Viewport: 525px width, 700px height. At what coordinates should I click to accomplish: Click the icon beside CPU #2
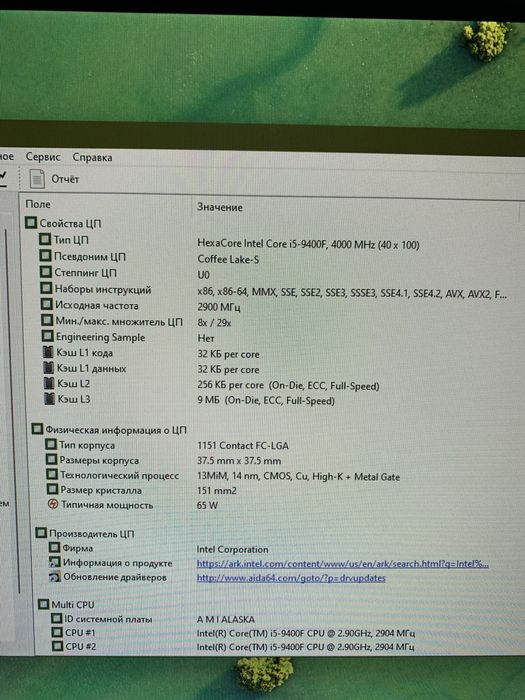[58, 646]
